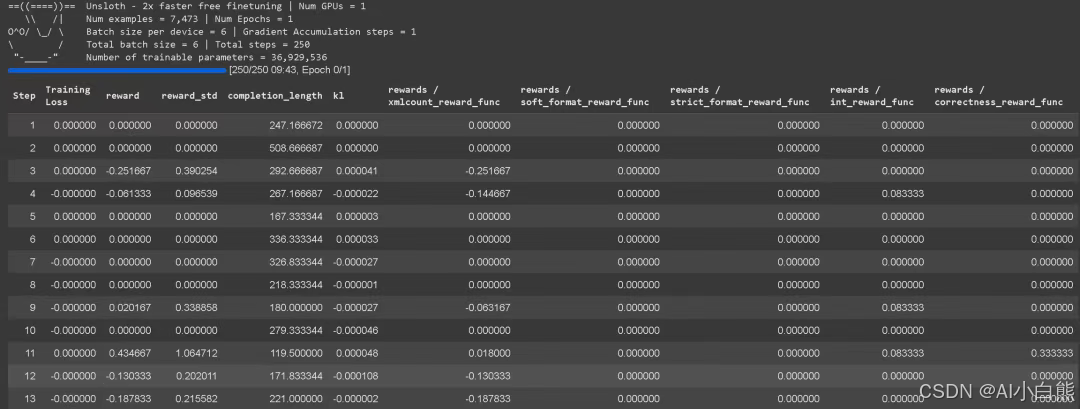Select the Training Loss column header
Screen dimensions: 1080x409
[68, 96]
